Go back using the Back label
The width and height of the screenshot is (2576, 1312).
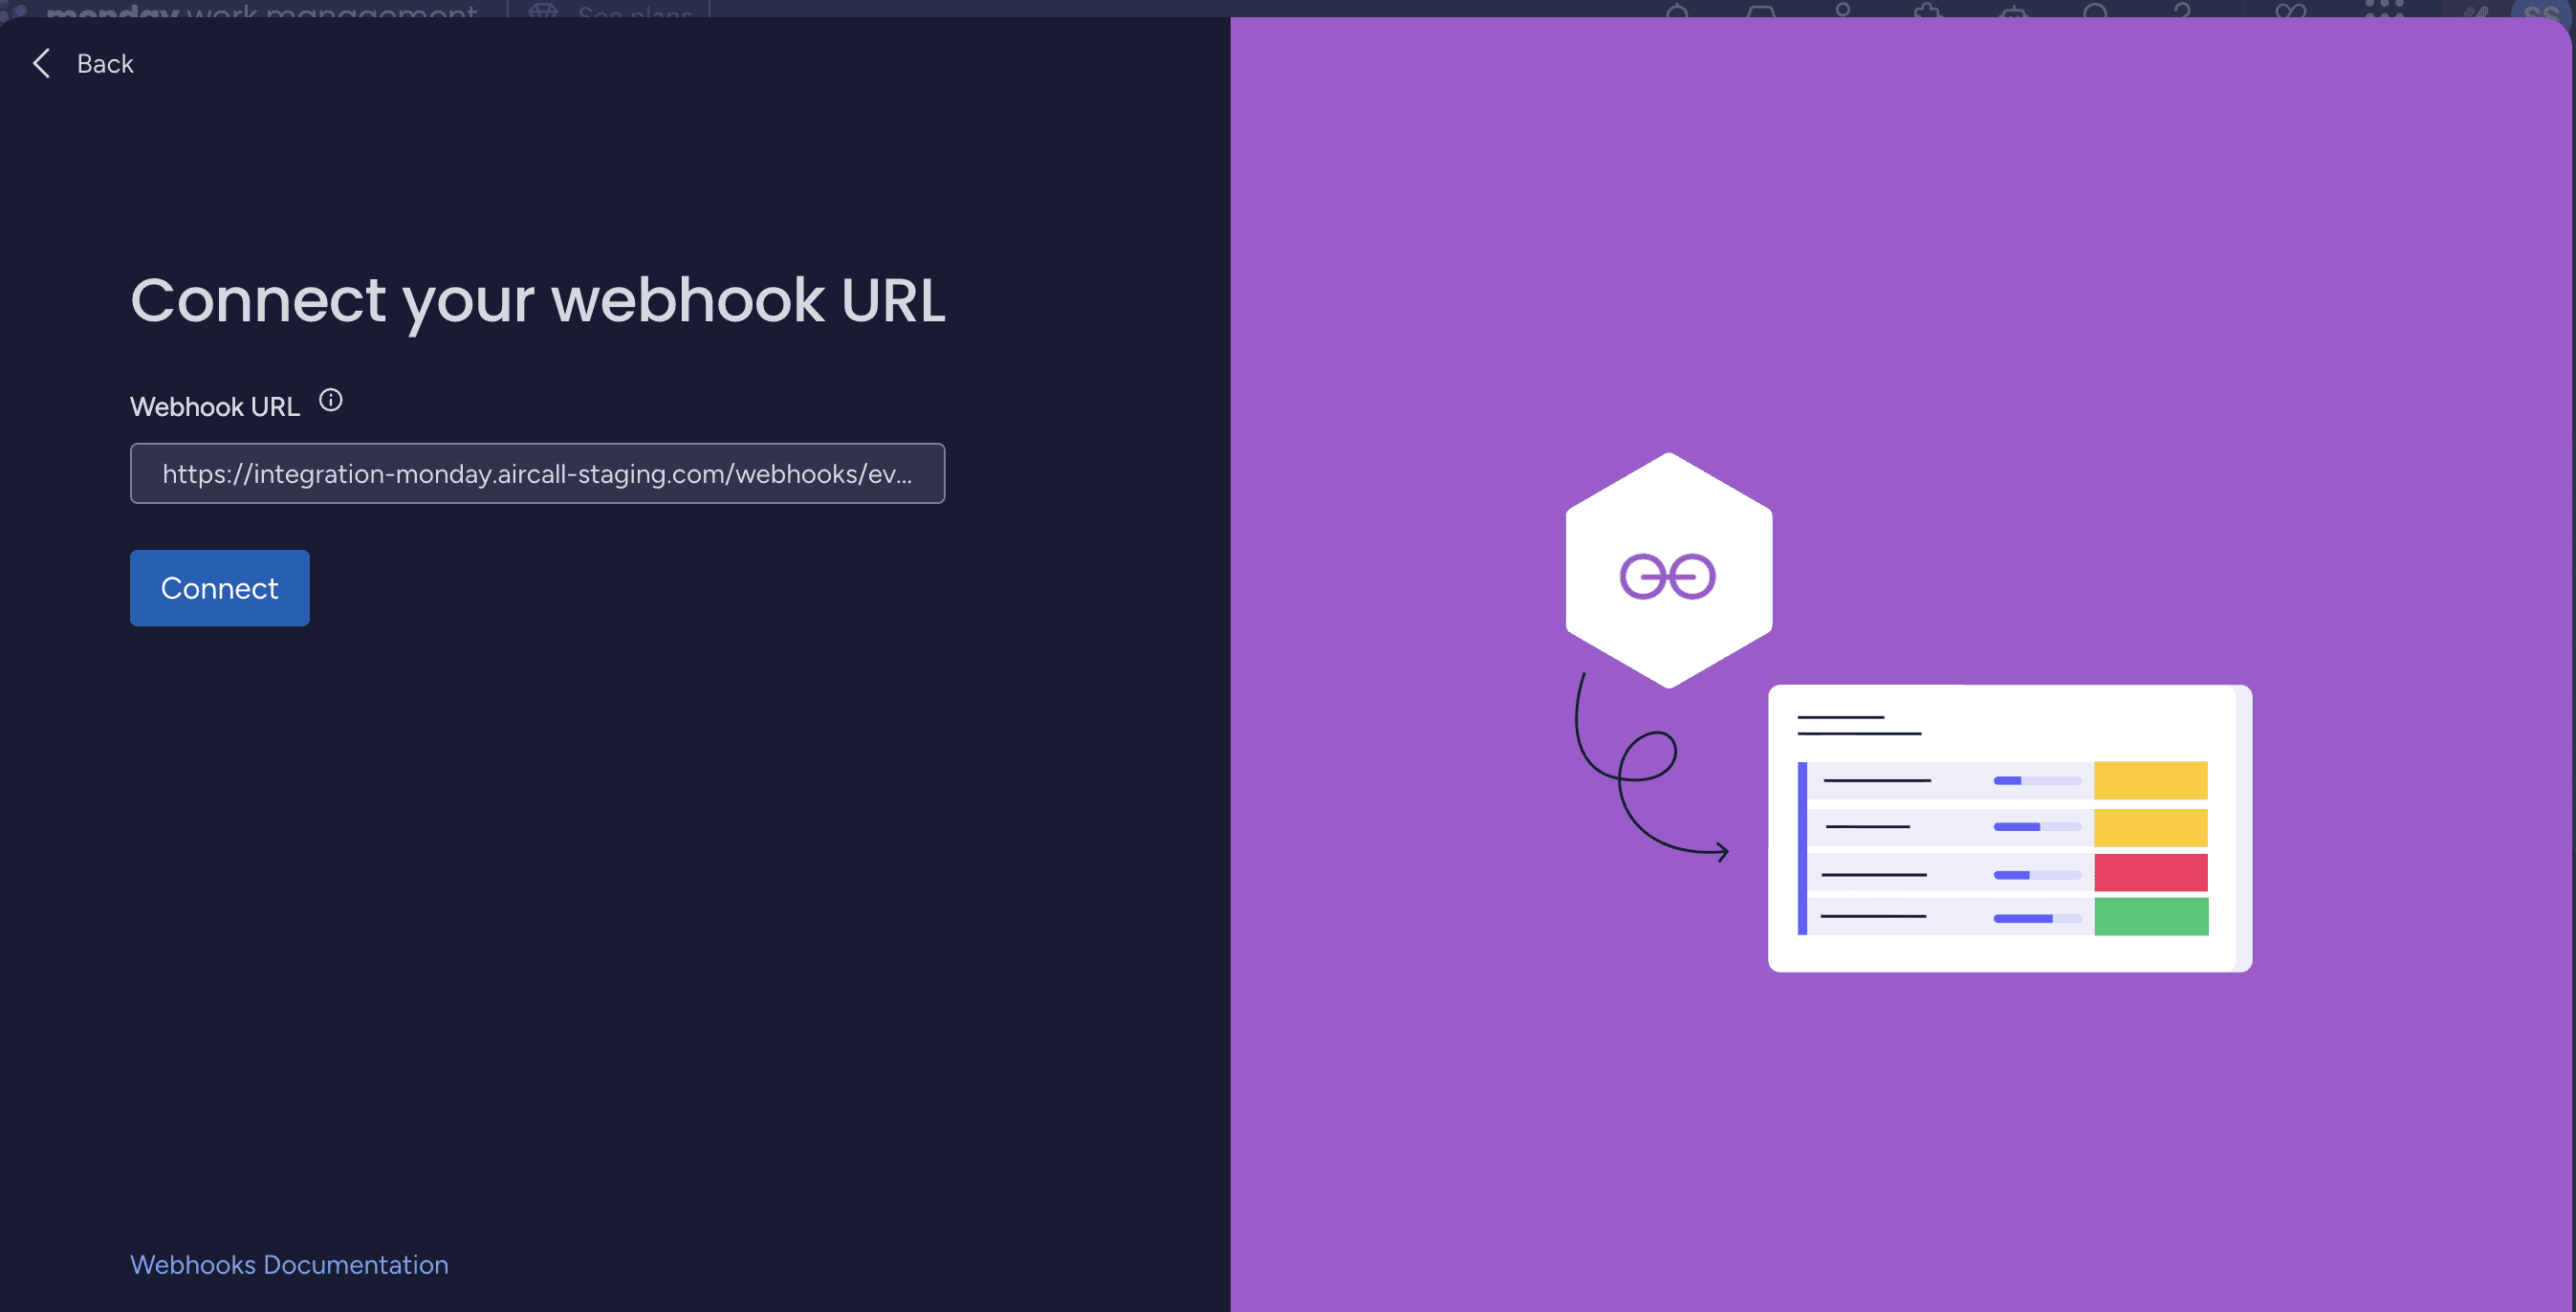click(x=104, y=63)
